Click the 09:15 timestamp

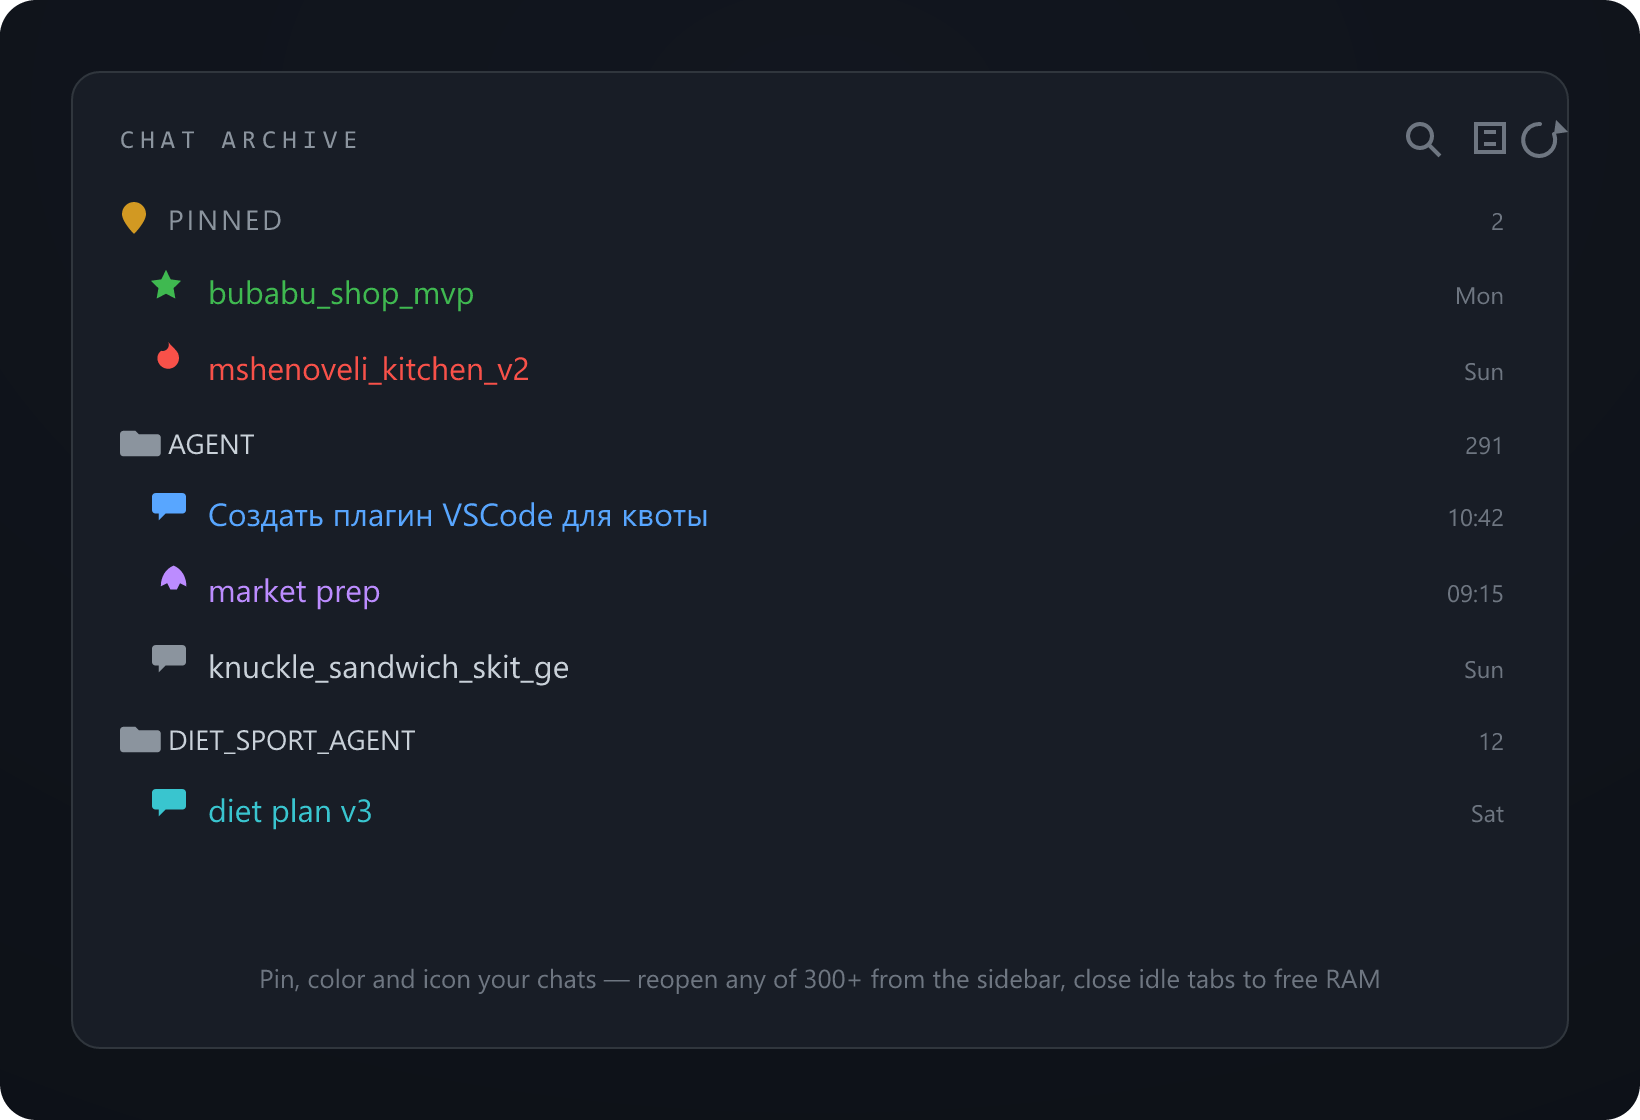coord(1476,594)
